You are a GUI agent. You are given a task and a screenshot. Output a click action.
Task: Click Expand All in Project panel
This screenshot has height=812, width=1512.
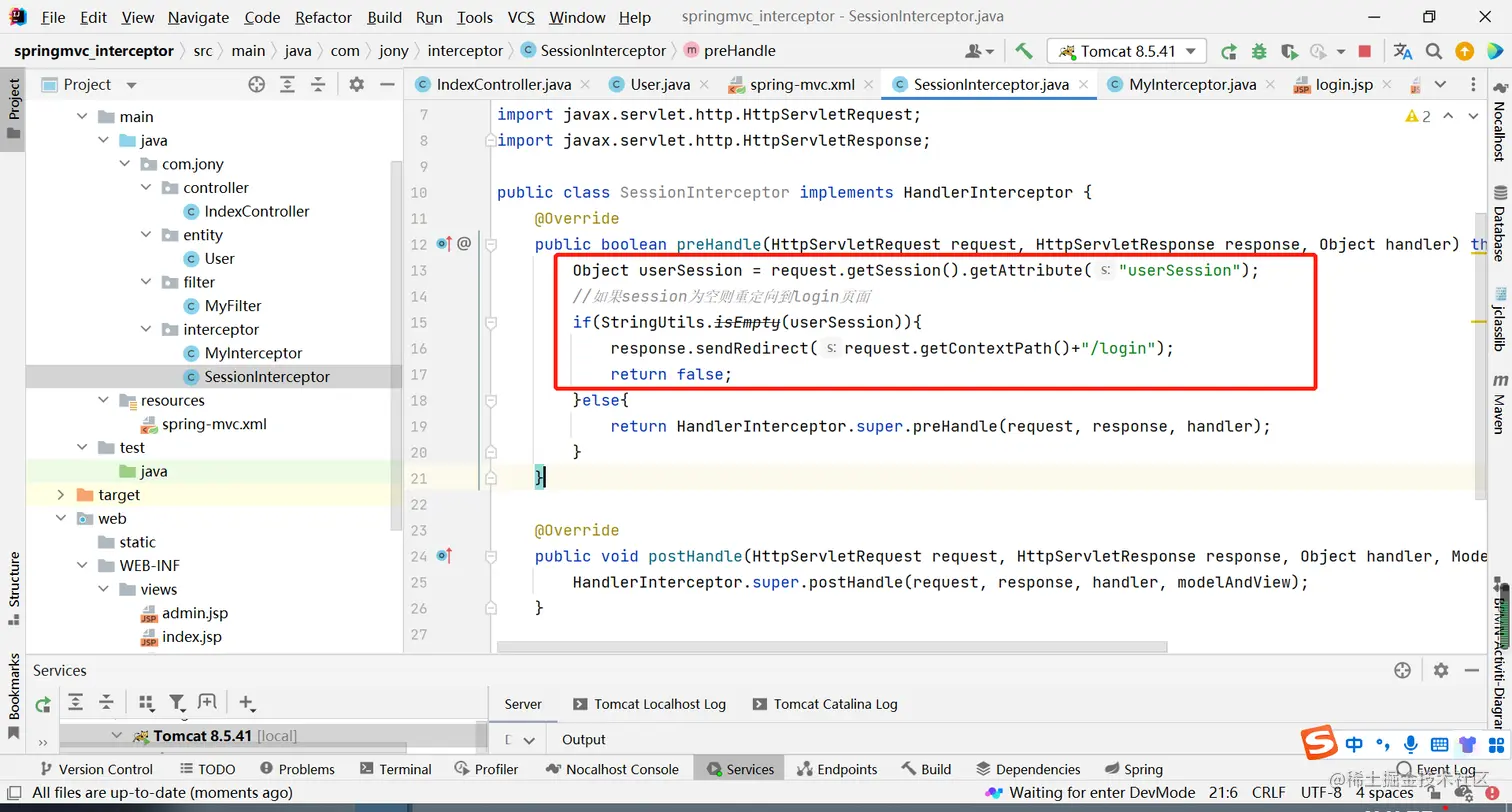coord(287,85)
